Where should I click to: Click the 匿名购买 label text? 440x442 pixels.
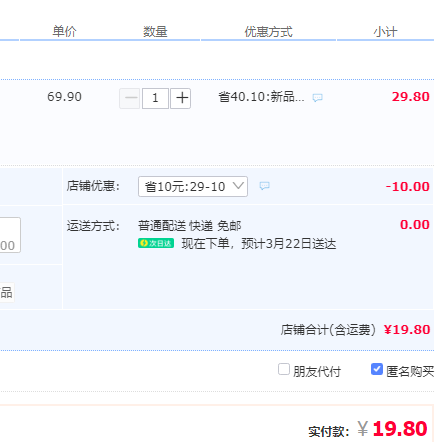410,371
